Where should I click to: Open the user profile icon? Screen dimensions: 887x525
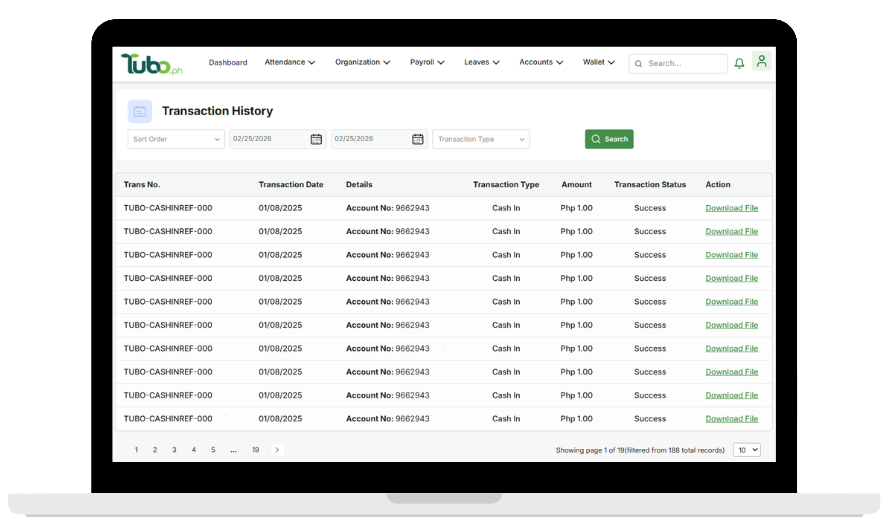point(761,62)
